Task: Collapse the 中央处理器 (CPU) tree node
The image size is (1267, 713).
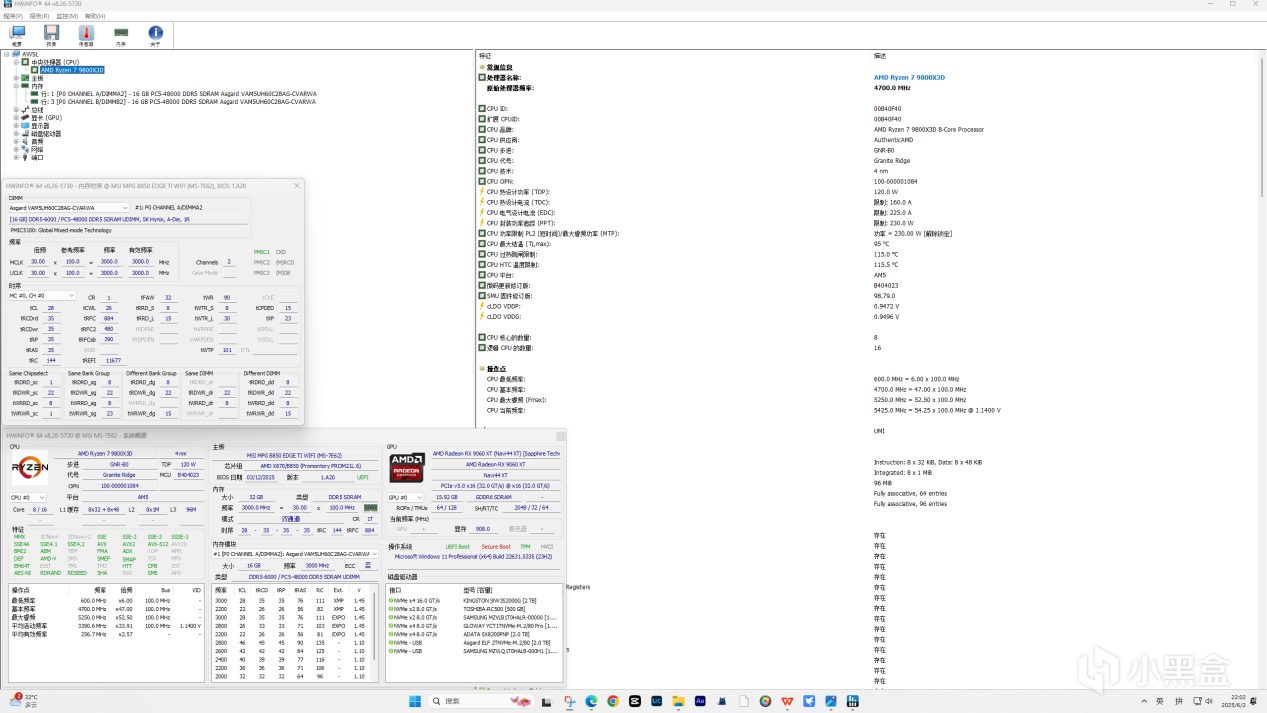Action: tap(16, 62)
